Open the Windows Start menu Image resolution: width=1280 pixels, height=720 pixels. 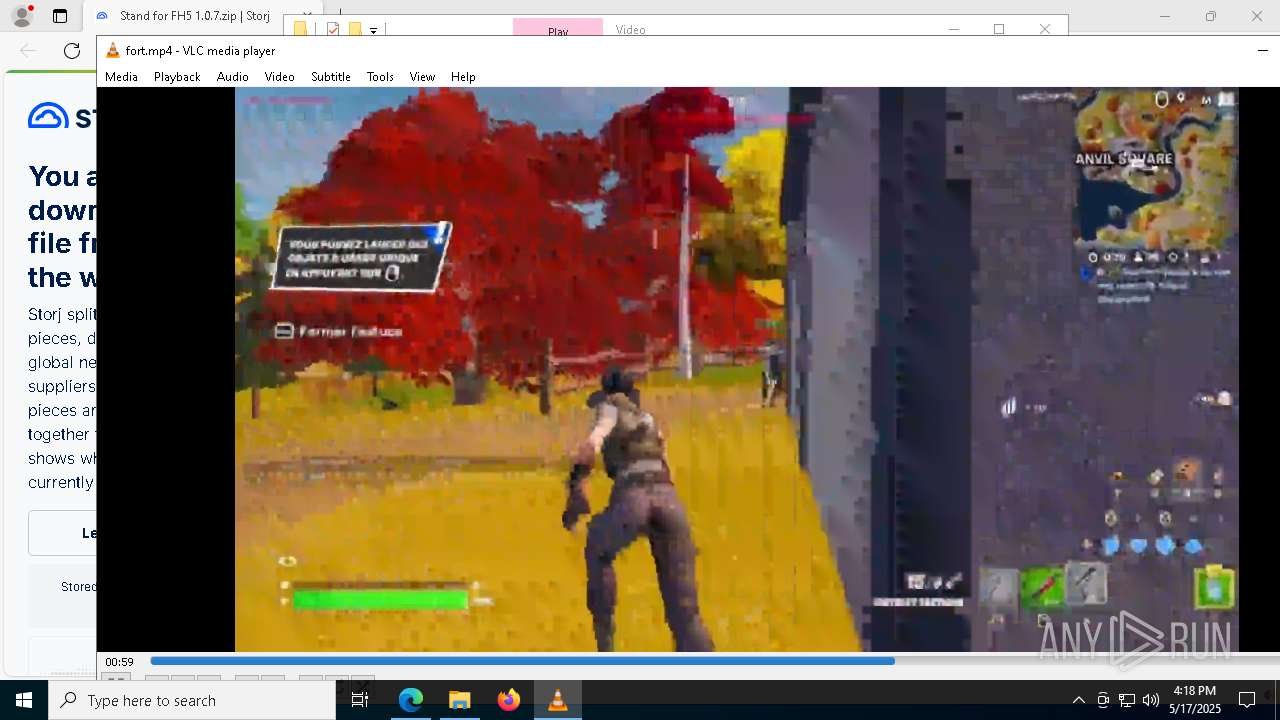[24, 700]
